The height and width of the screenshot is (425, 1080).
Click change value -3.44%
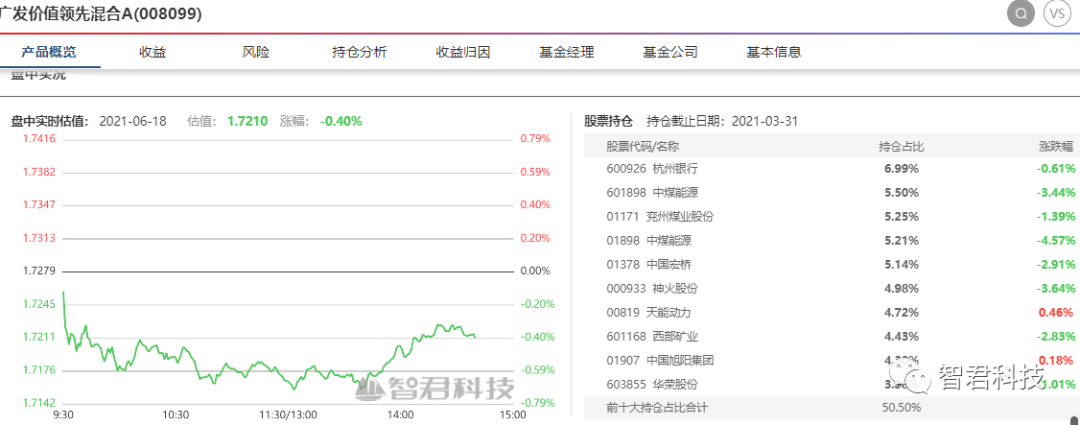(x=1055, y=193)
